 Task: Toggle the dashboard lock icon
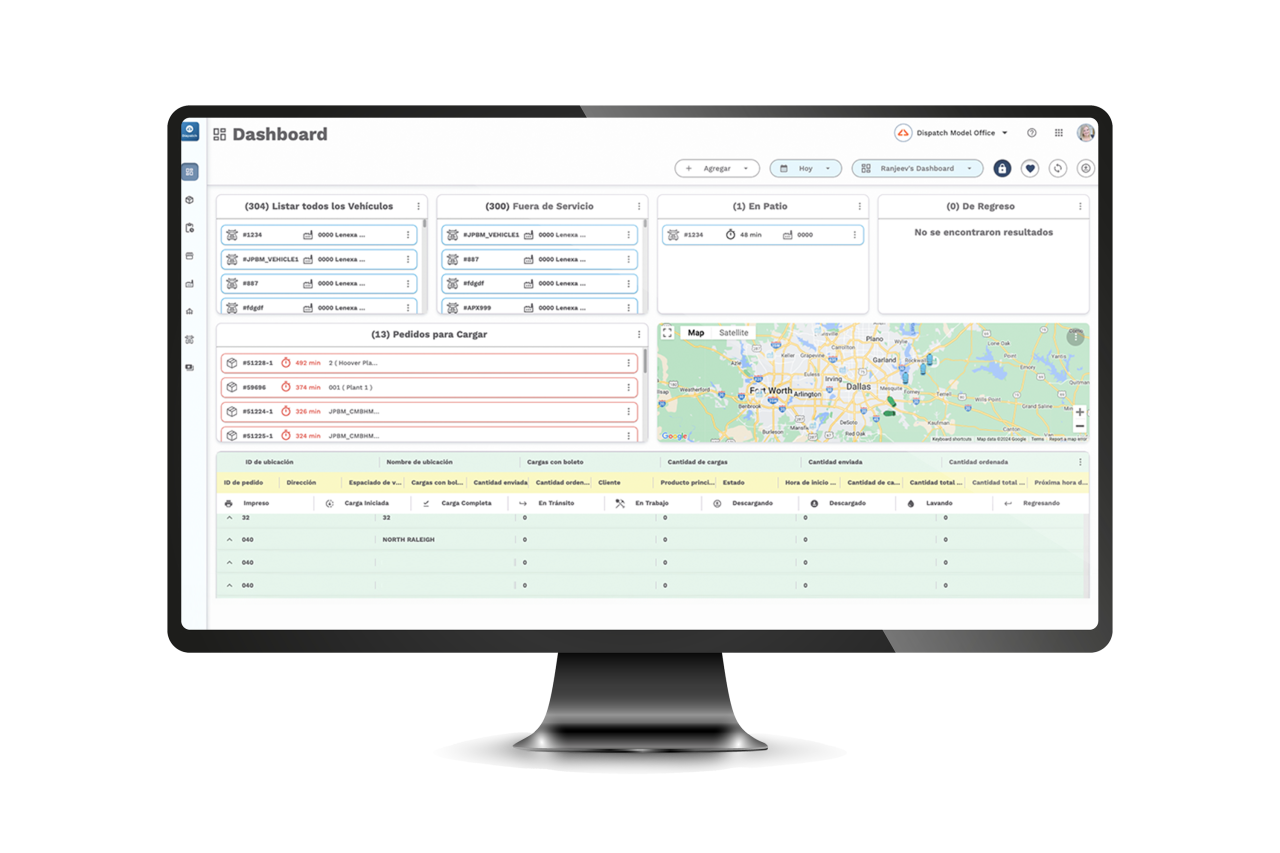[1002, 168]
